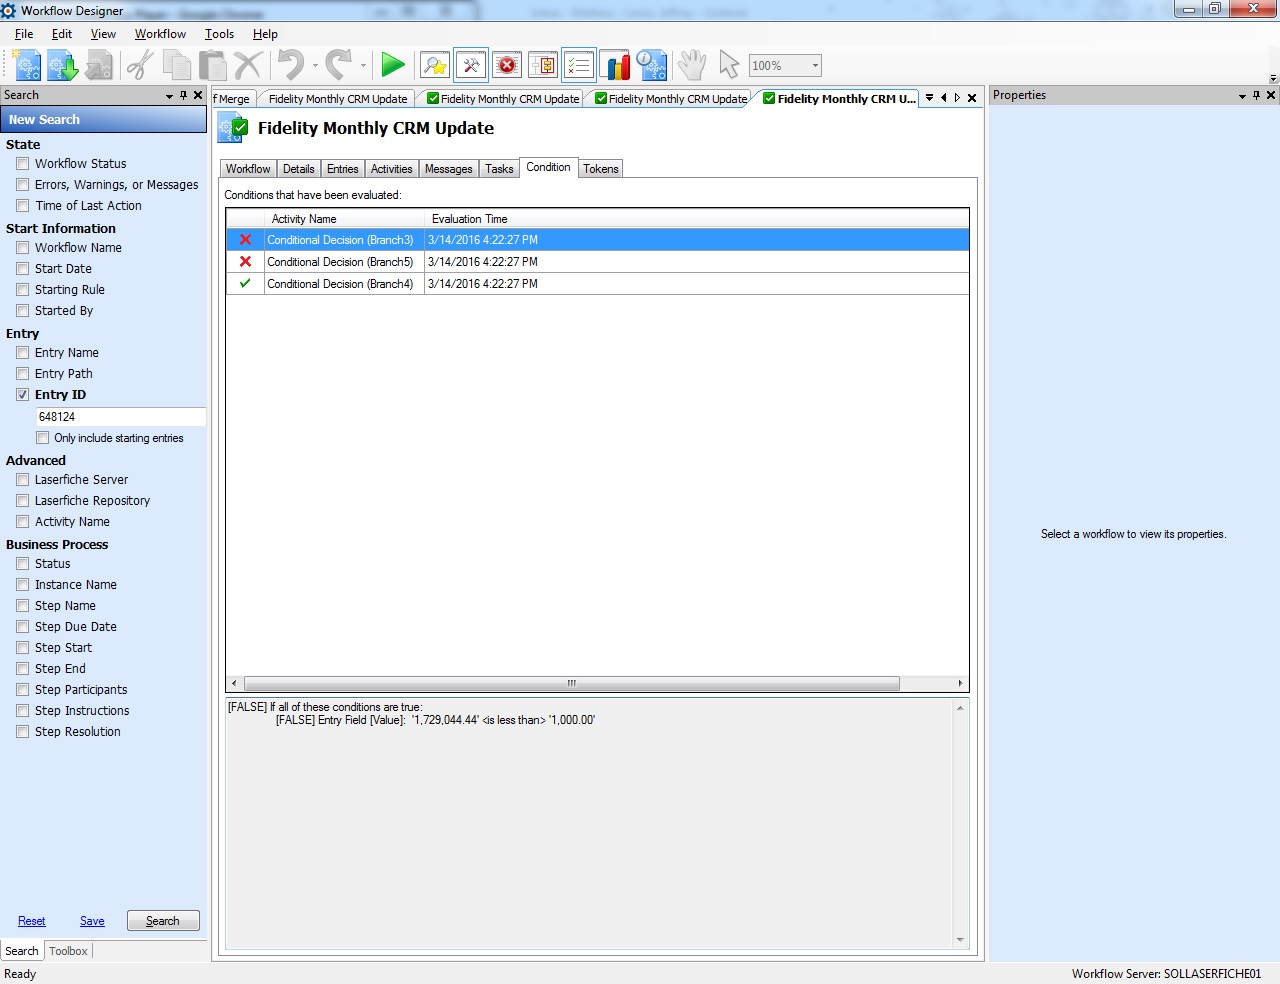Click the Redo arrow icon

(339, 66)
